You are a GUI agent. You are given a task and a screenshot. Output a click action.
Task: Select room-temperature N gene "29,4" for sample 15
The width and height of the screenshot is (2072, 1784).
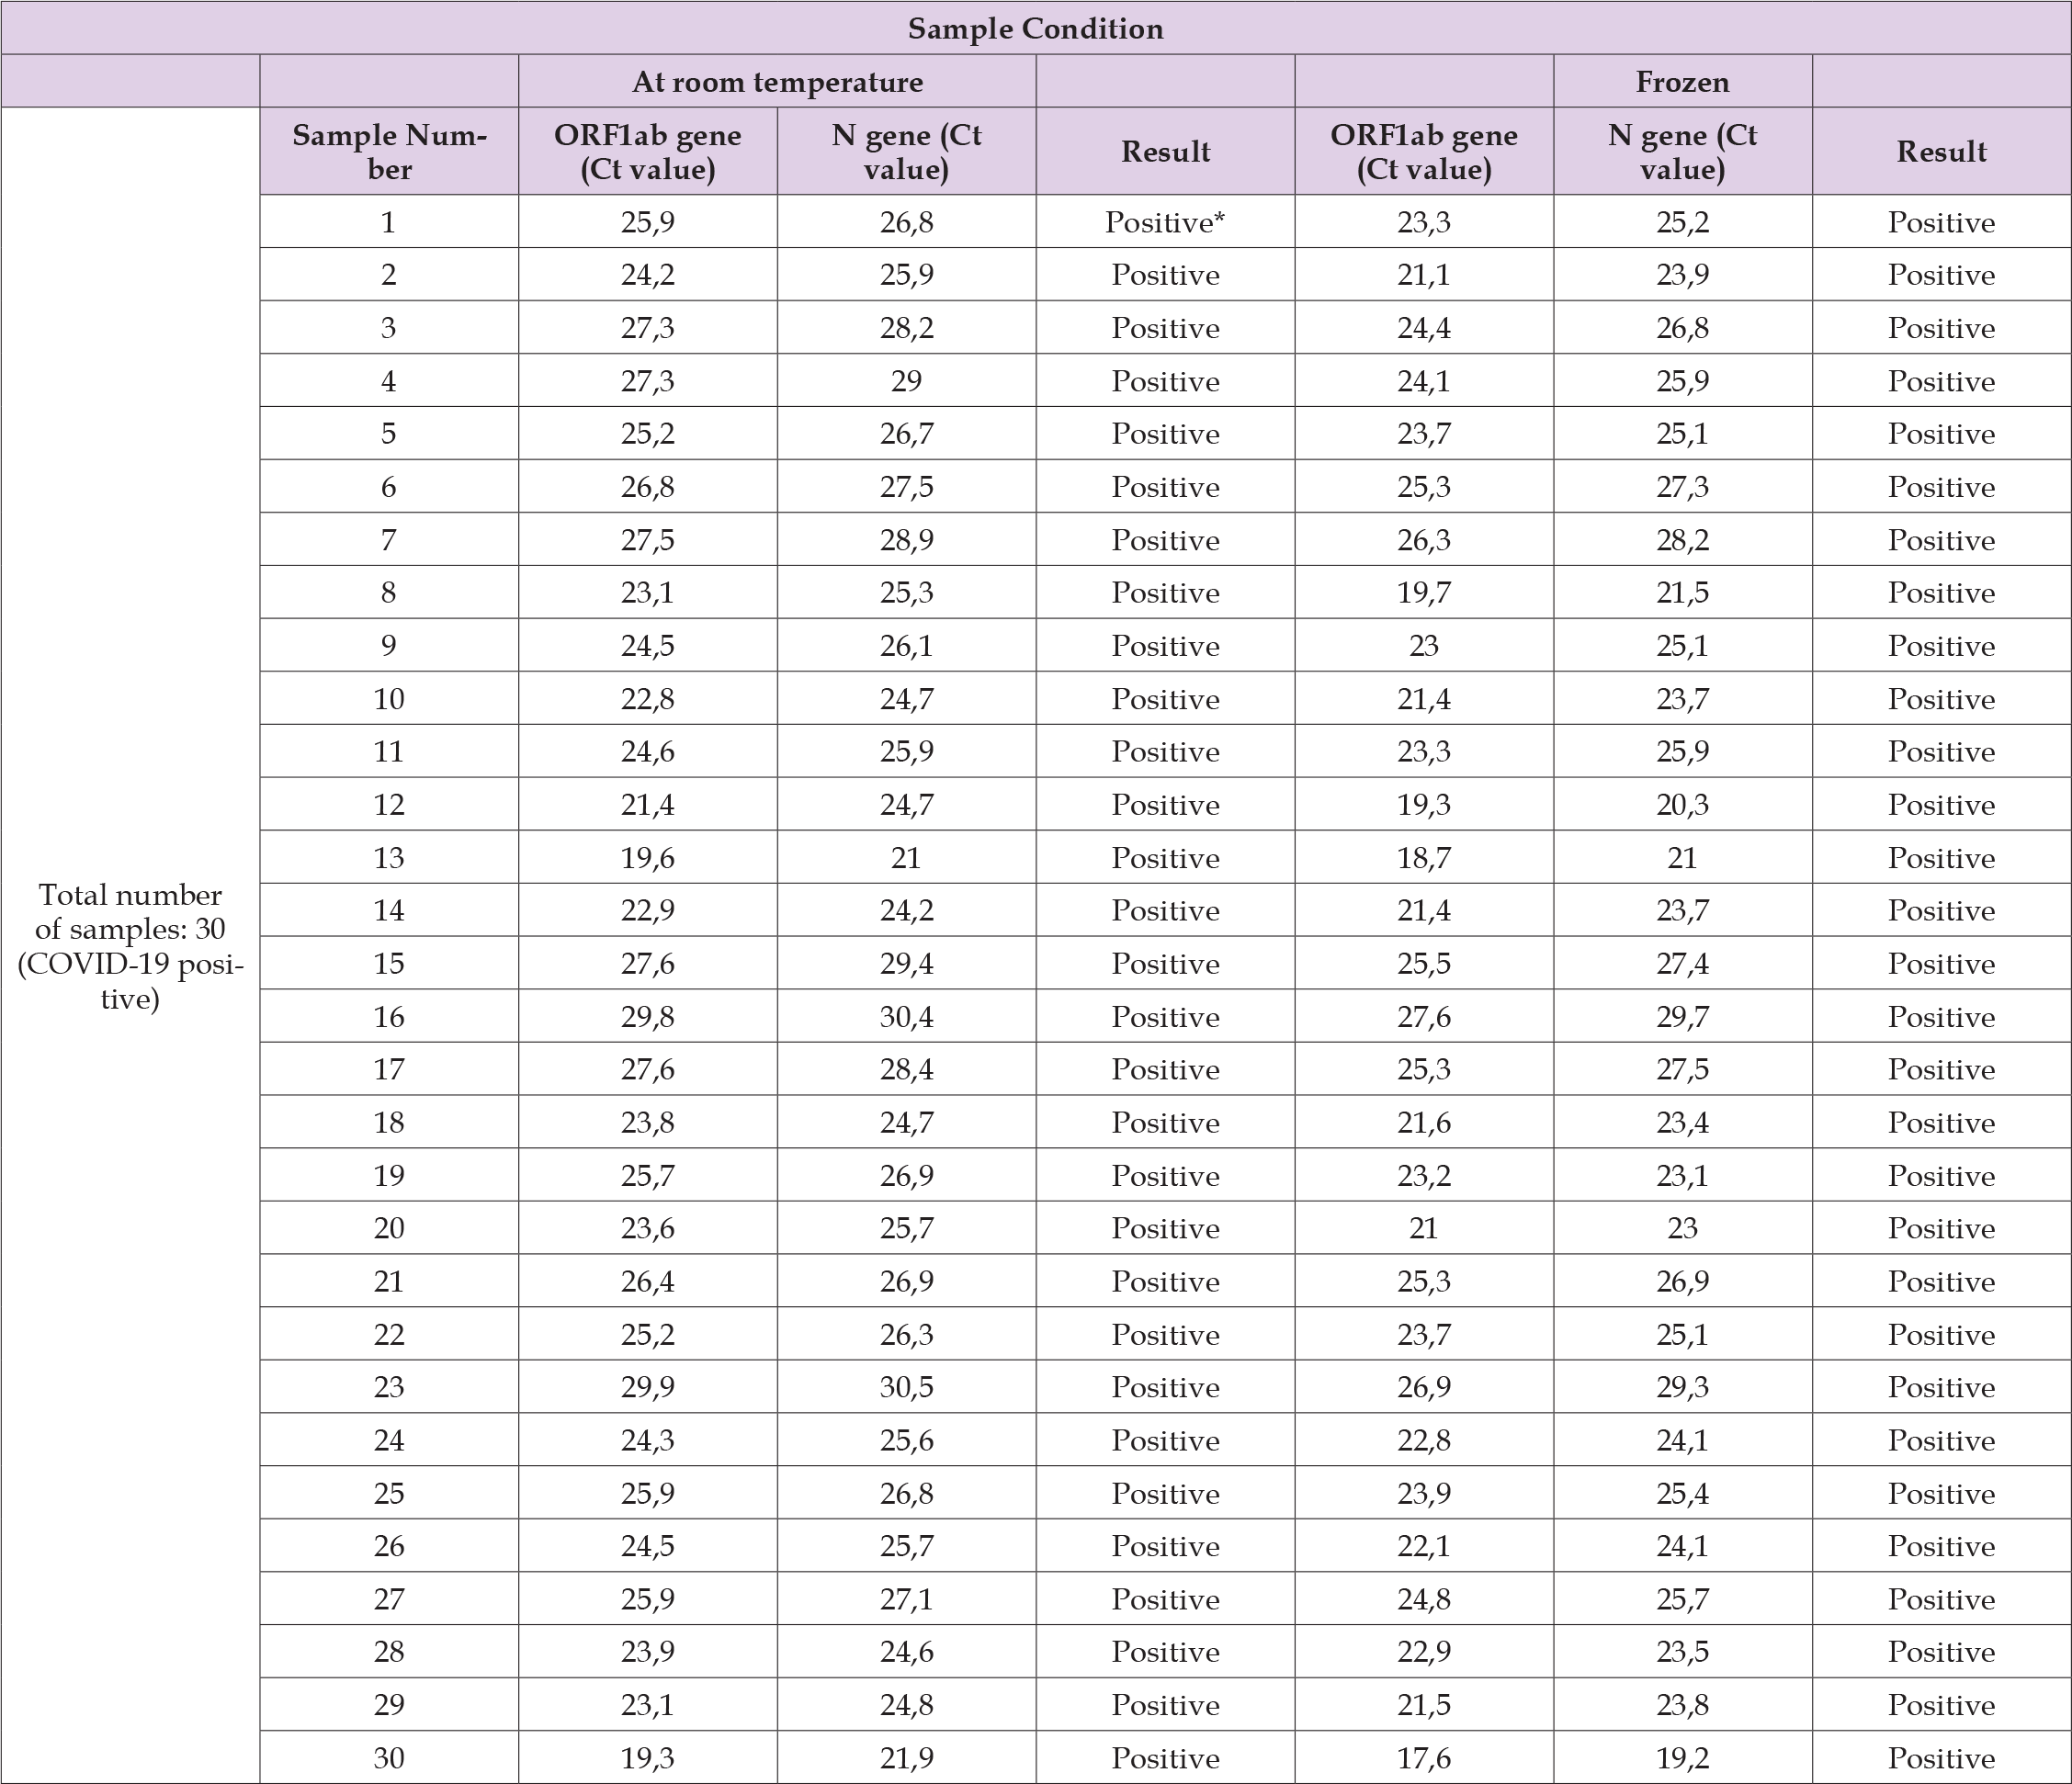pos(906,964)
